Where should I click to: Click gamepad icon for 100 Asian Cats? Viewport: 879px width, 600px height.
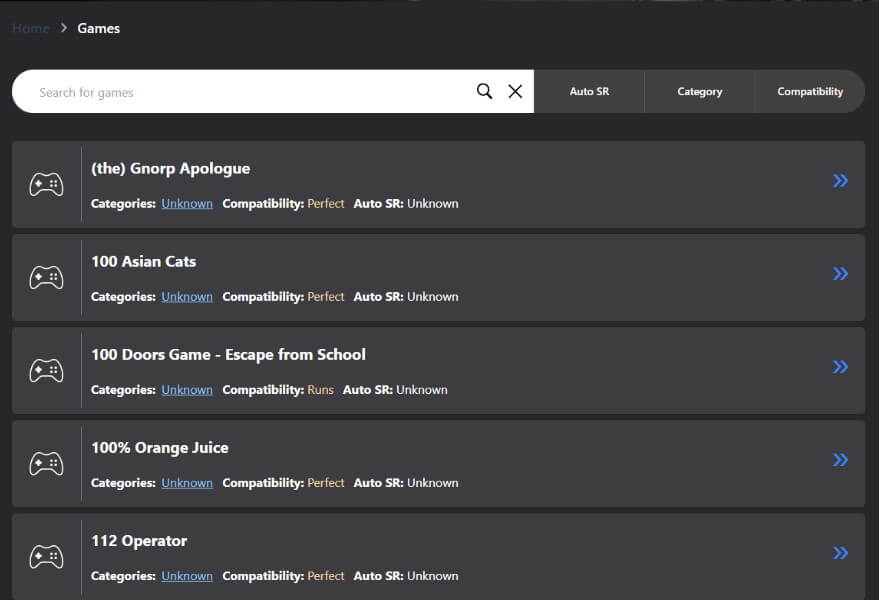(x=47, y=278)
